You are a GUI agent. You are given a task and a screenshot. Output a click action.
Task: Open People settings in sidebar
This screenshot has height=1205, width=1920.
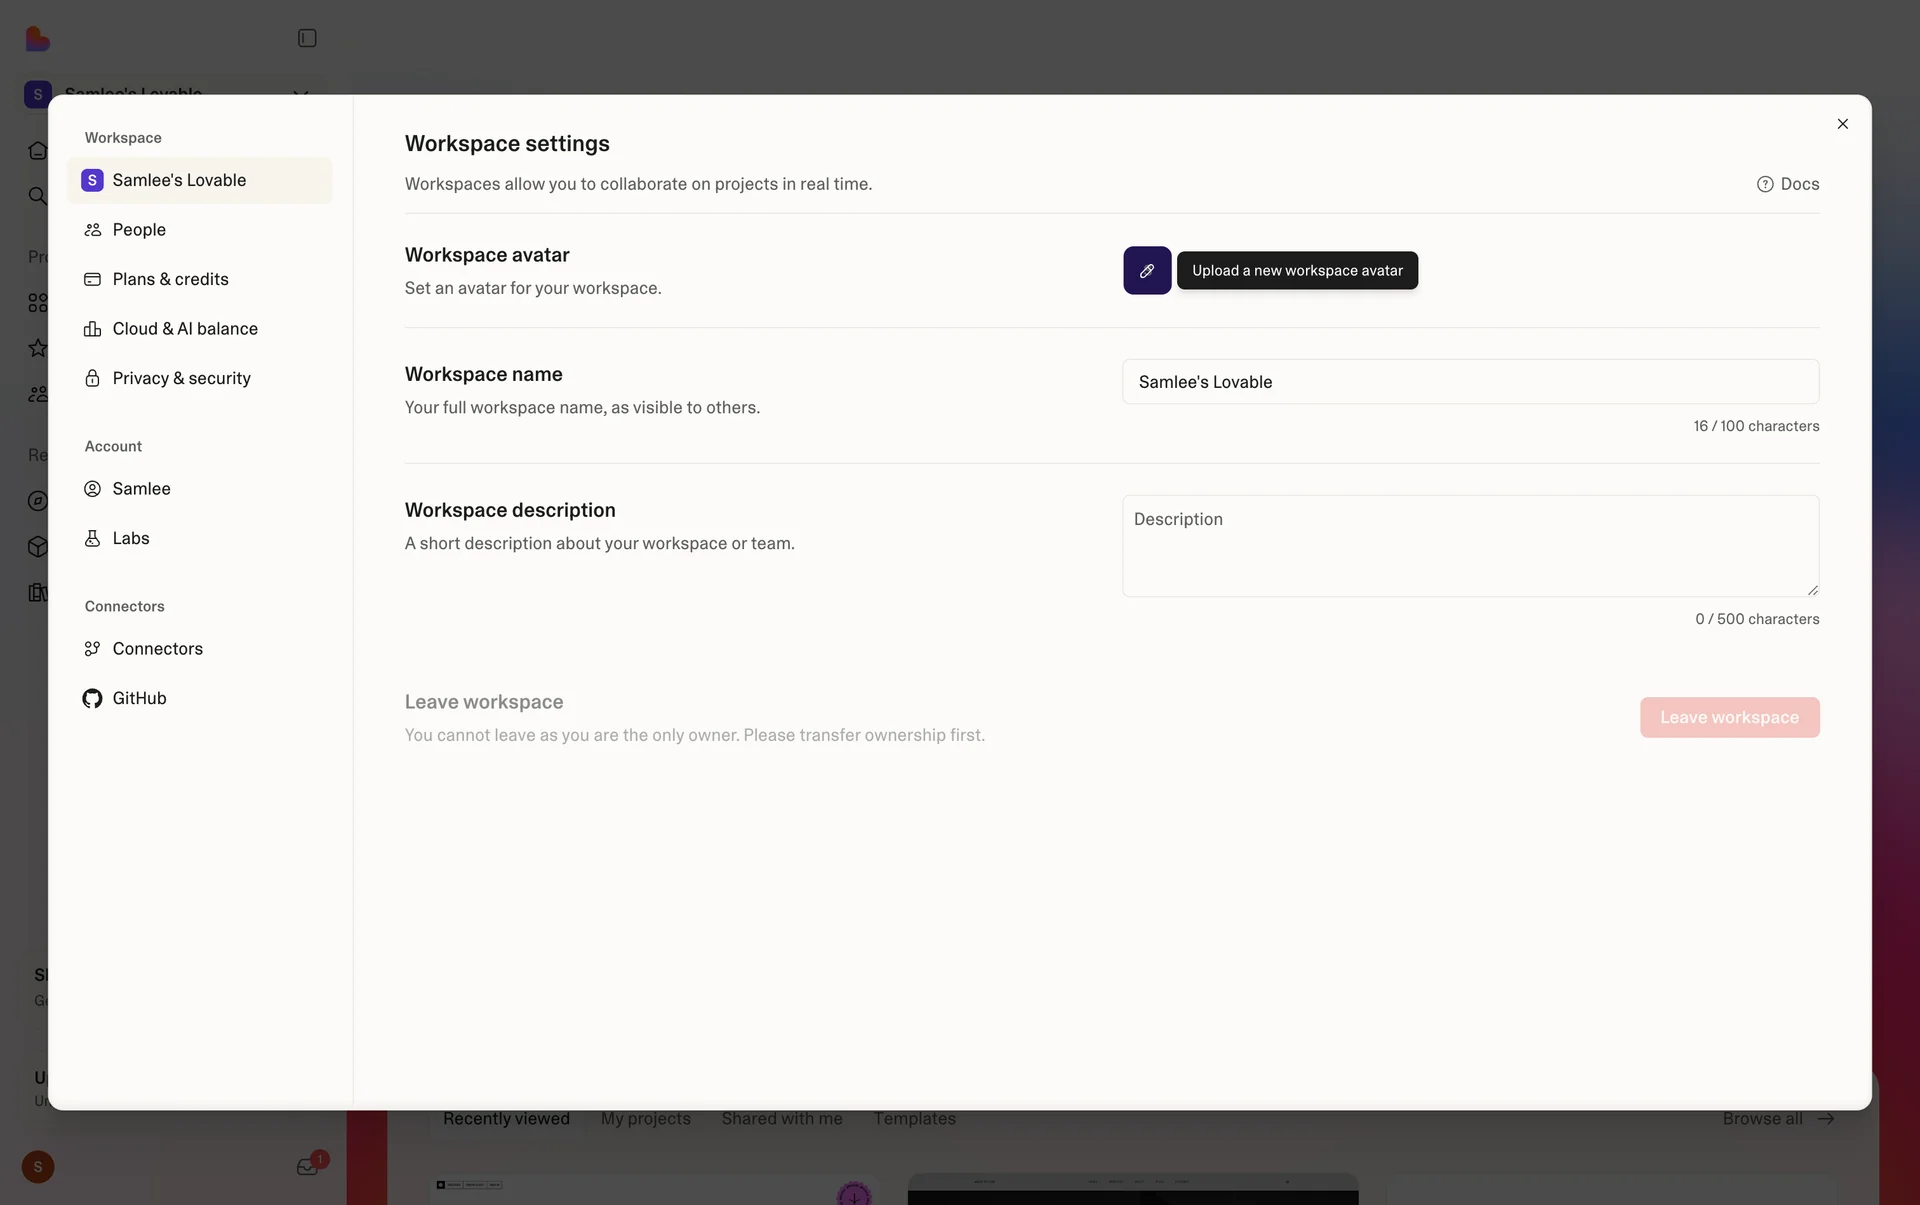[x=139, y=230]
